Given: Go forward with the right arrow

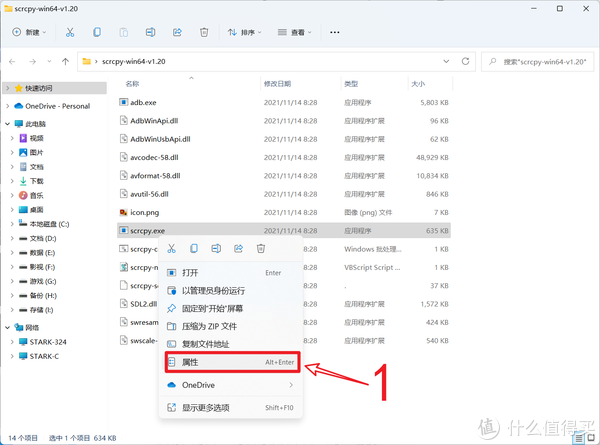Looking at the screenshot, I should click(x=33, y=62).
